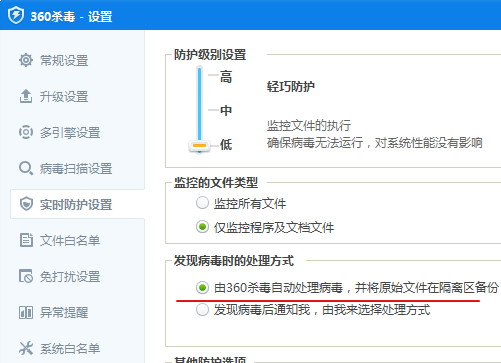
Task: Choose 发现病毒后通知我 radio option
Action: click(202, 310)
